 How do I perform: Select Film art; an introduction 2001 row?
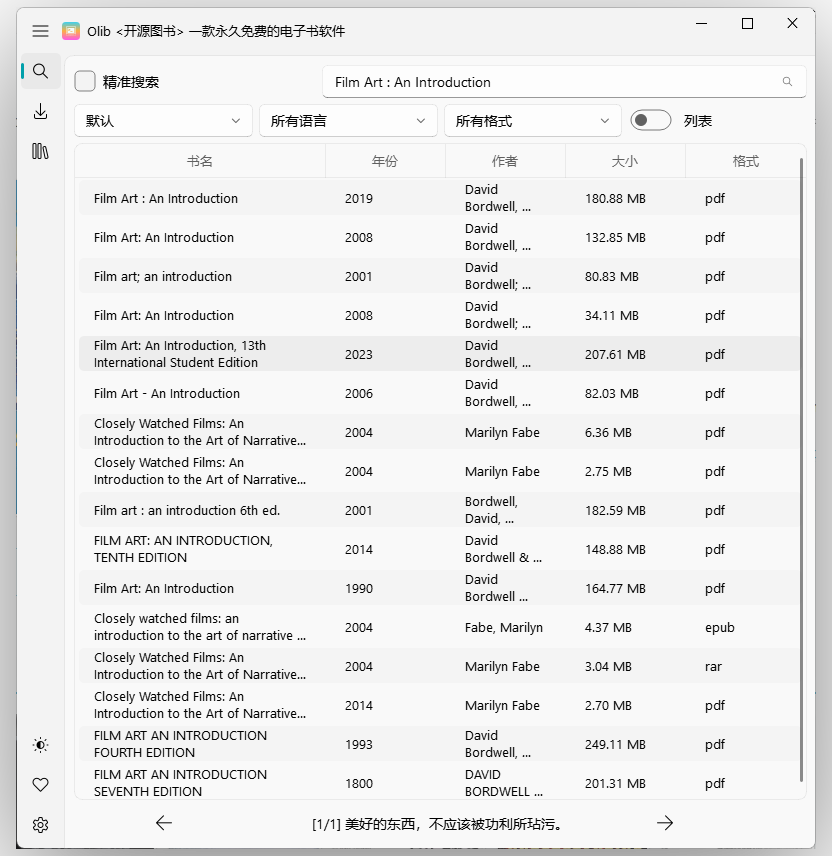tap(439, 276)
